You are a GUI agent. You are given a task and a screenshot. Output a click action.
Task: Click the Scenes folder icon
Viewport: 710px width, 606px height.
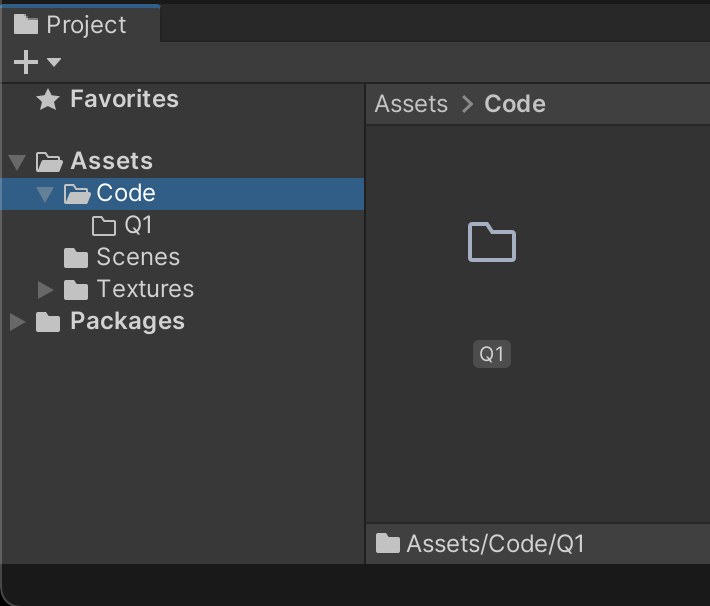[x=76, y=257]
